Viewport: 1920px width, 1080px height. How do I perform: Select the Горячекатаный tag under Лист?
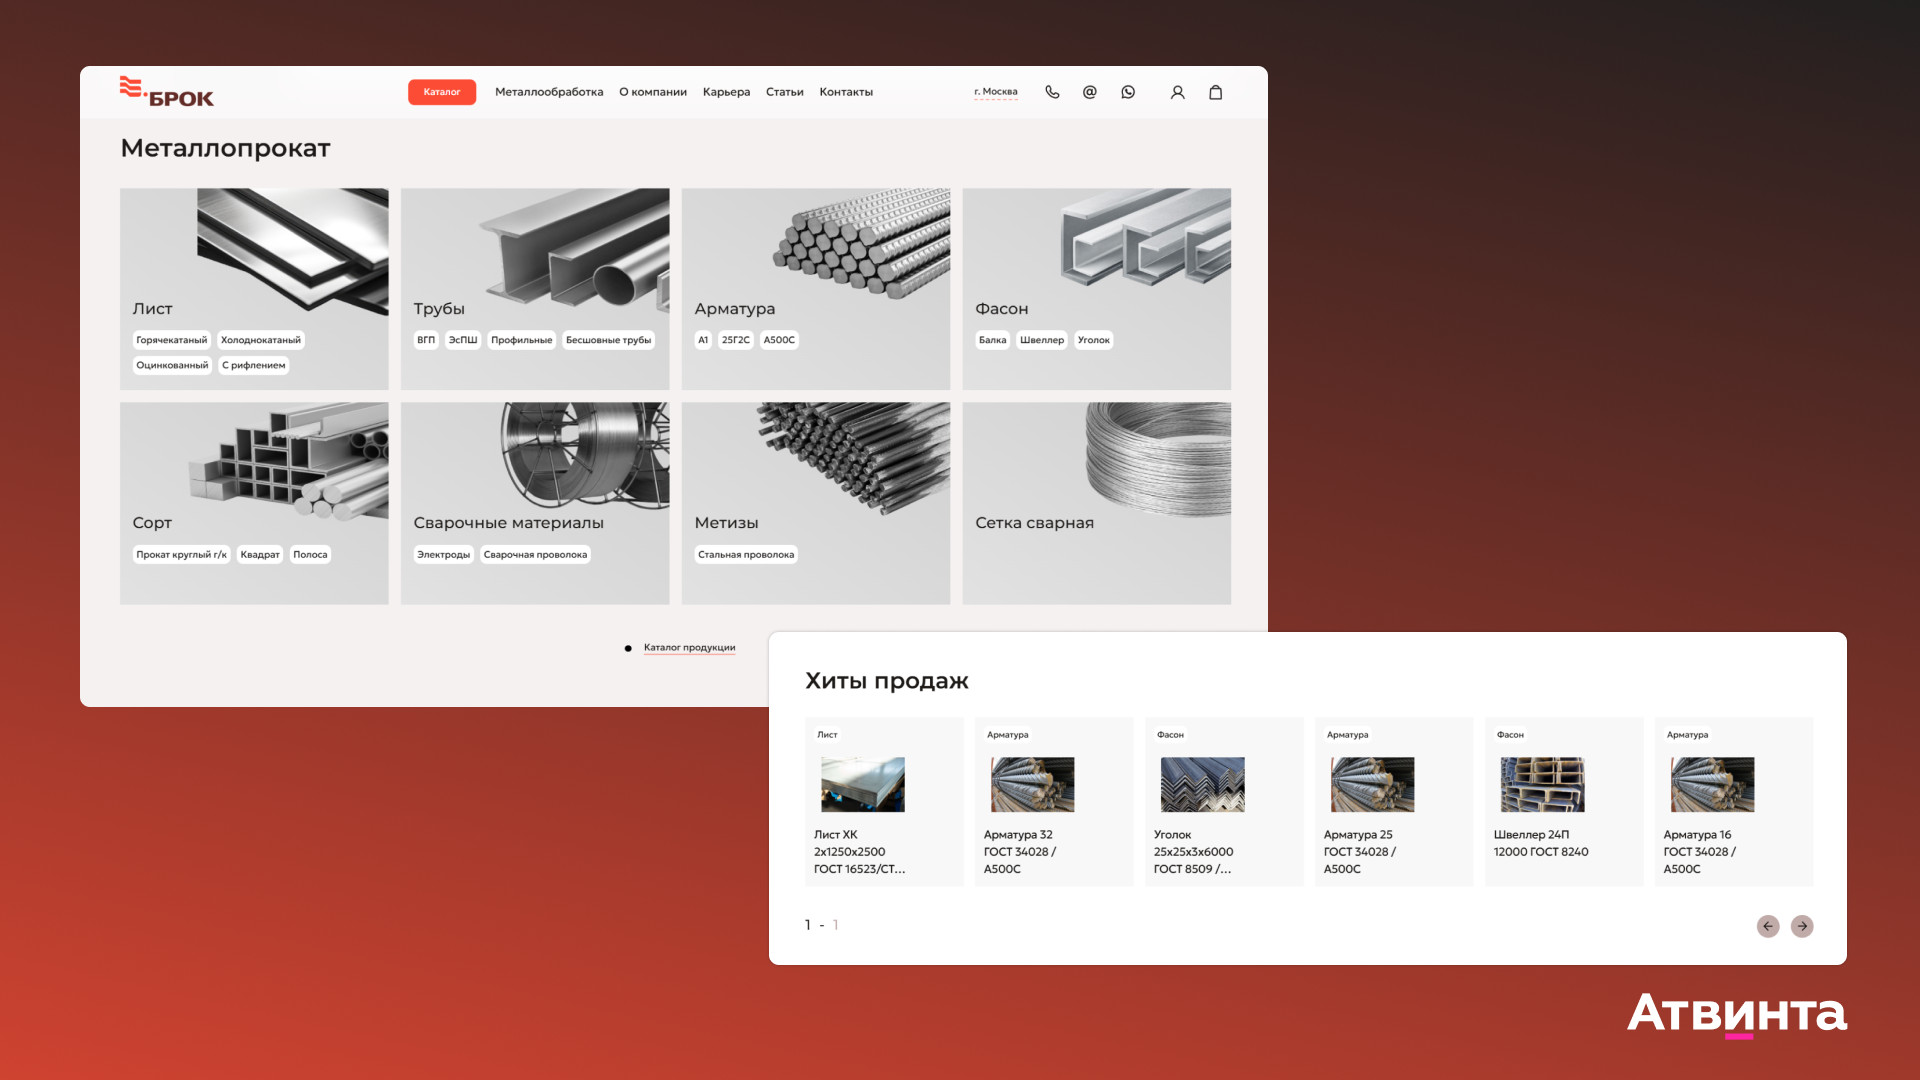[172, 340]
